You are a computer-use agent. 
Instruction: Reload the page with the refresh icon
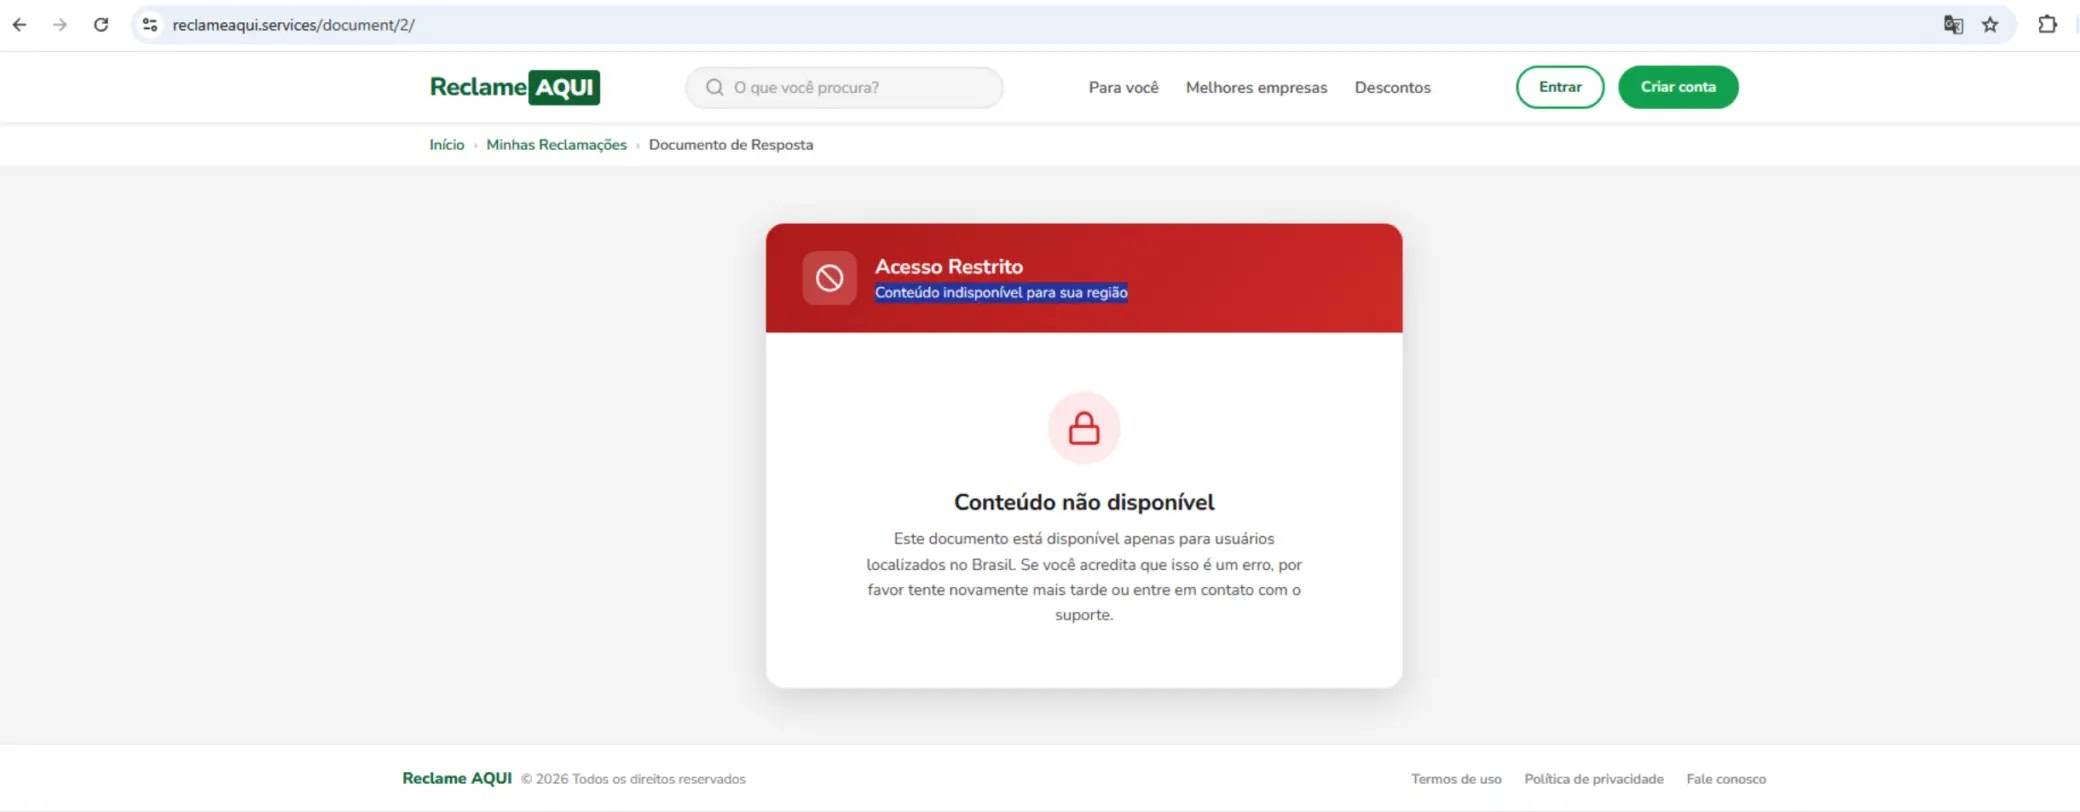tap(101, 25)
